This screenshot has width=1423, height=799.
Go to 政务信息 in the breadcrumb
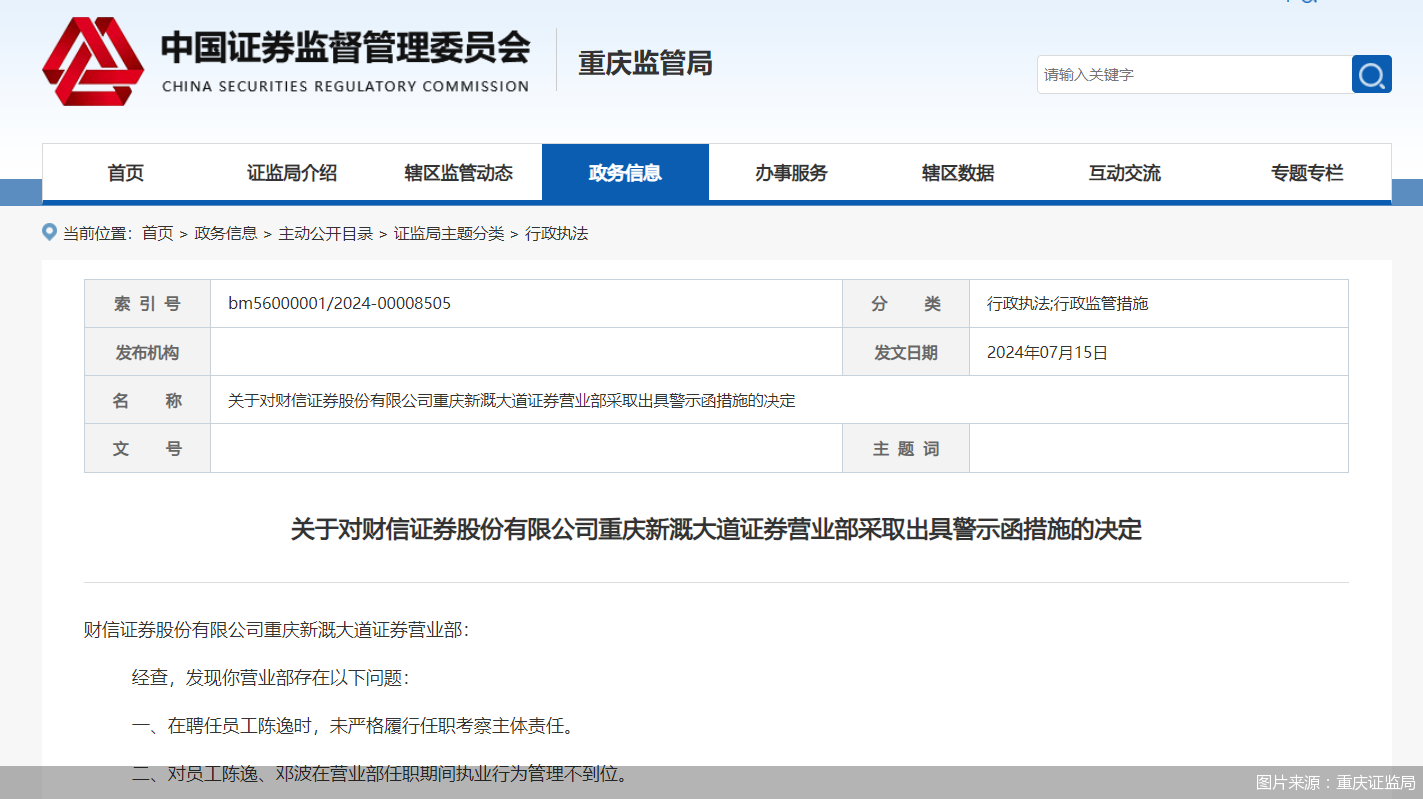click(x=225, y=233)
